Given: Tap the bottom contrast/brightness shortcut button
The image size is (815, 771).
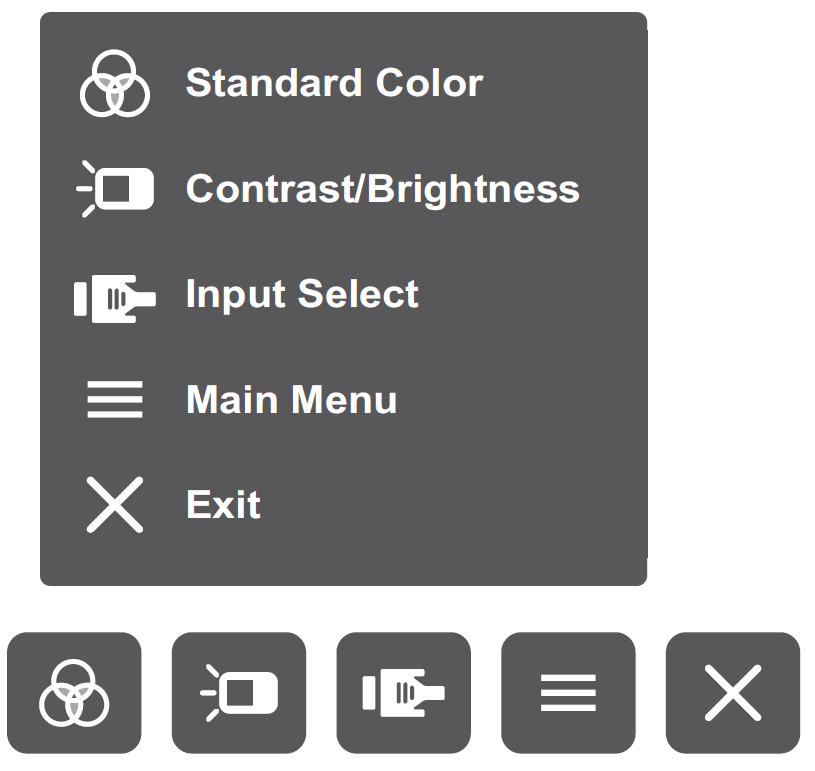Looking at the screenshot, I should [239, 692].
